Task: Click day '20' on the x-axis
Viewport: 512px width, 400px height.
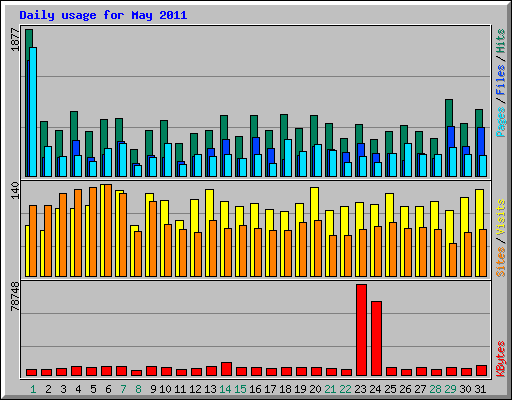Action: pos(315,389)
